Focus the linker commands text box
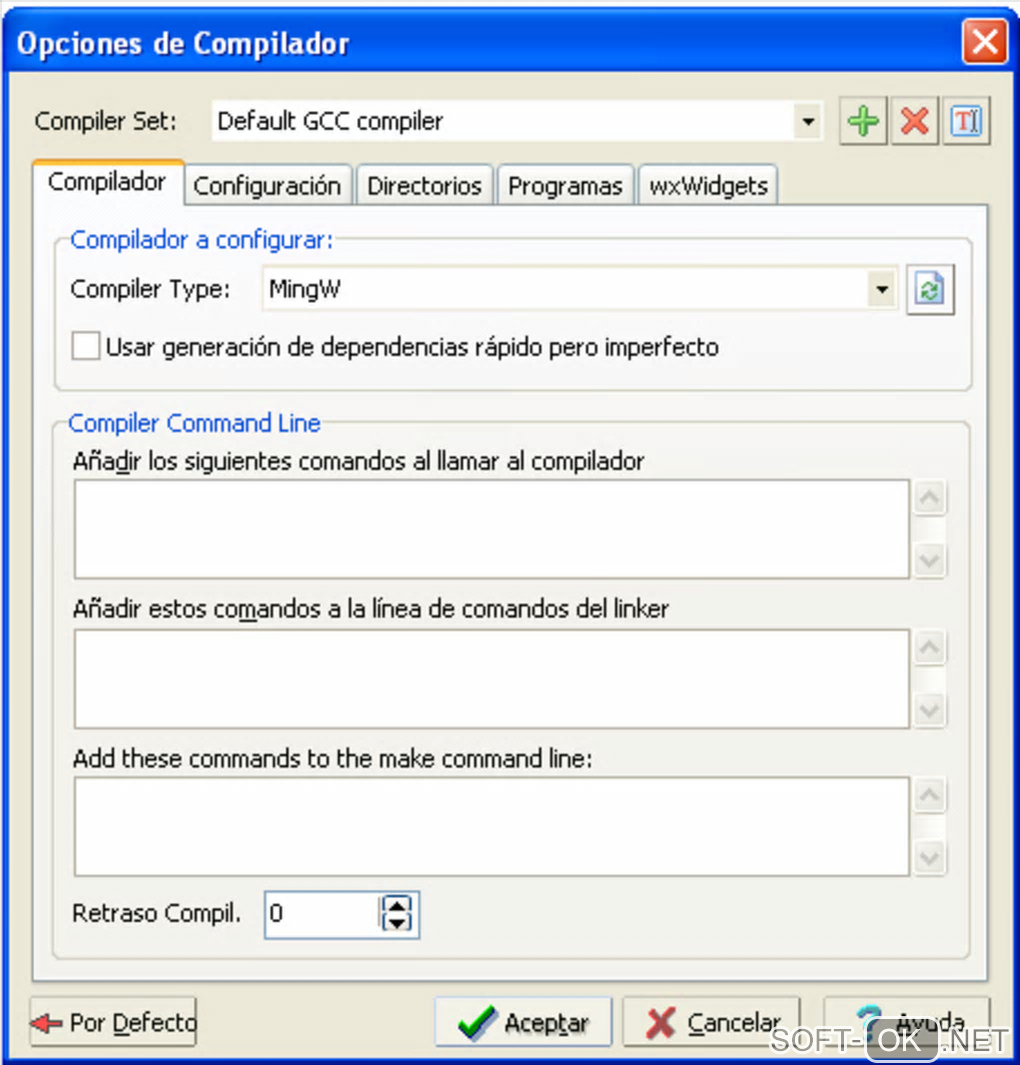This screenshot has width=1020, height=1065. point(492,679)
